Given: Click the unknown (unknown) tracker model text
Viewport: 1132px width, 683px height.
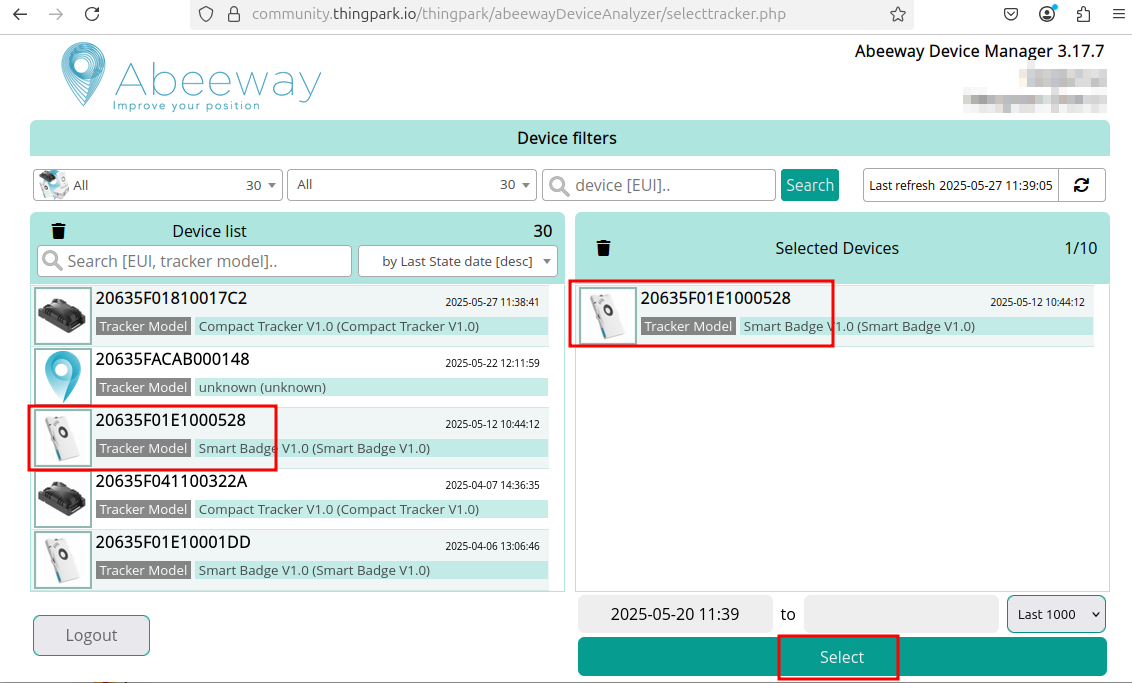Looking at the screenshot, I should click(262, 388).
